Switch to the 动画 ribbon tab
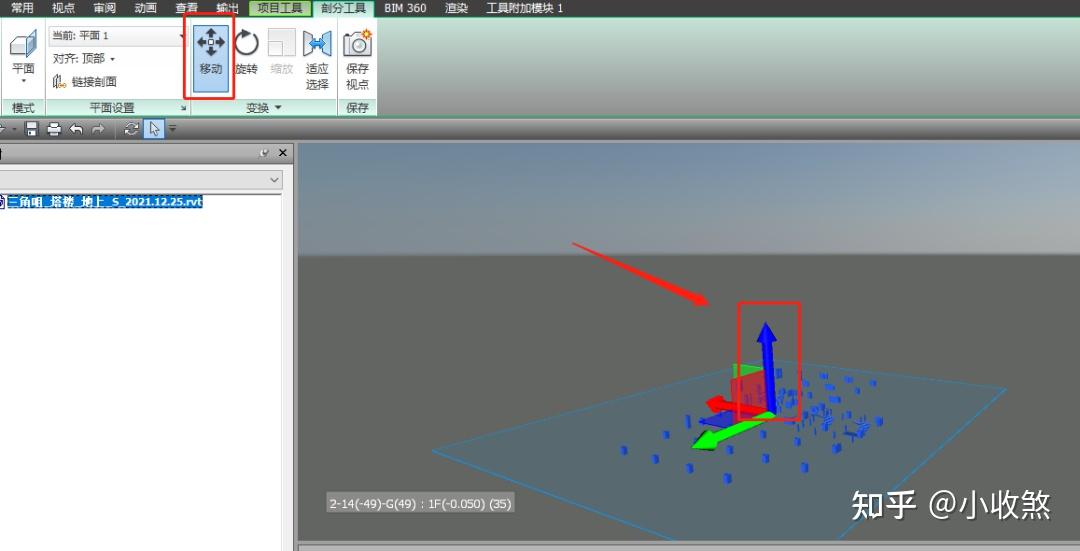Viewport: 1080px width, 551px height. pyautogui.click(x=146, y=8)
